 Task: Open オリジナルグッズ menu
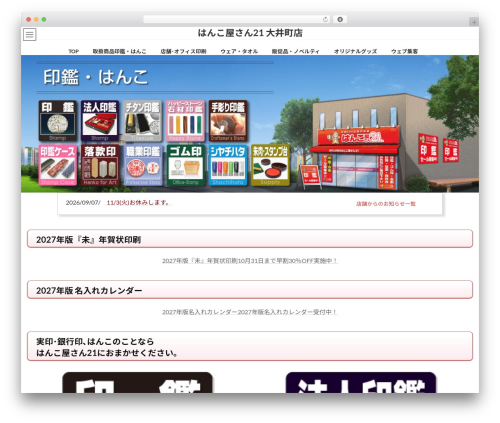tap(355, 51)
